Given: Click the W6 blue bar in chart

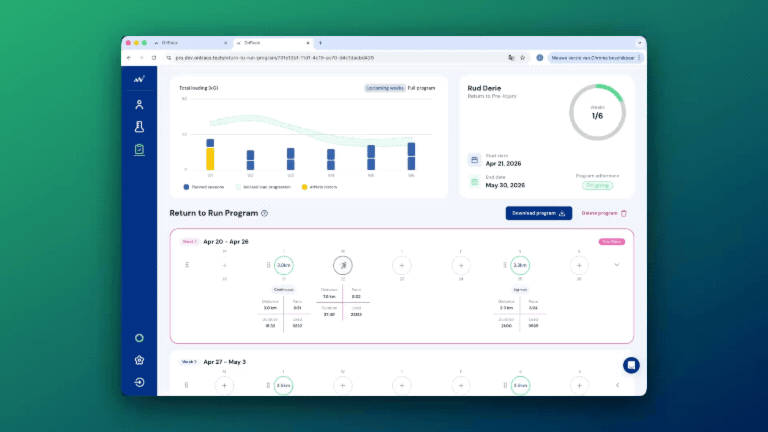Looking at the screenshot, I should [x=411, y=156].
